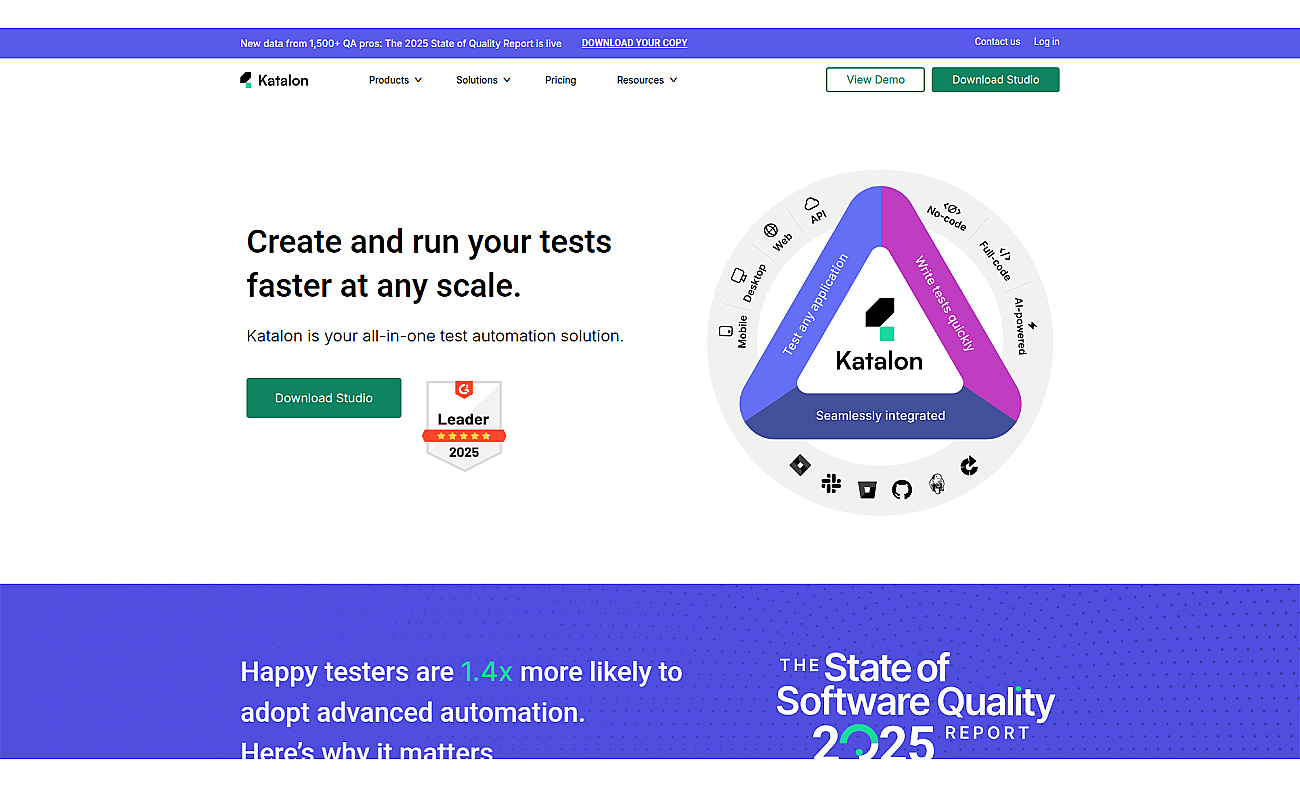1300x788 pixels.
Task: Click the circular arrow icon on the wheel
Action: [x=969, y=465]
